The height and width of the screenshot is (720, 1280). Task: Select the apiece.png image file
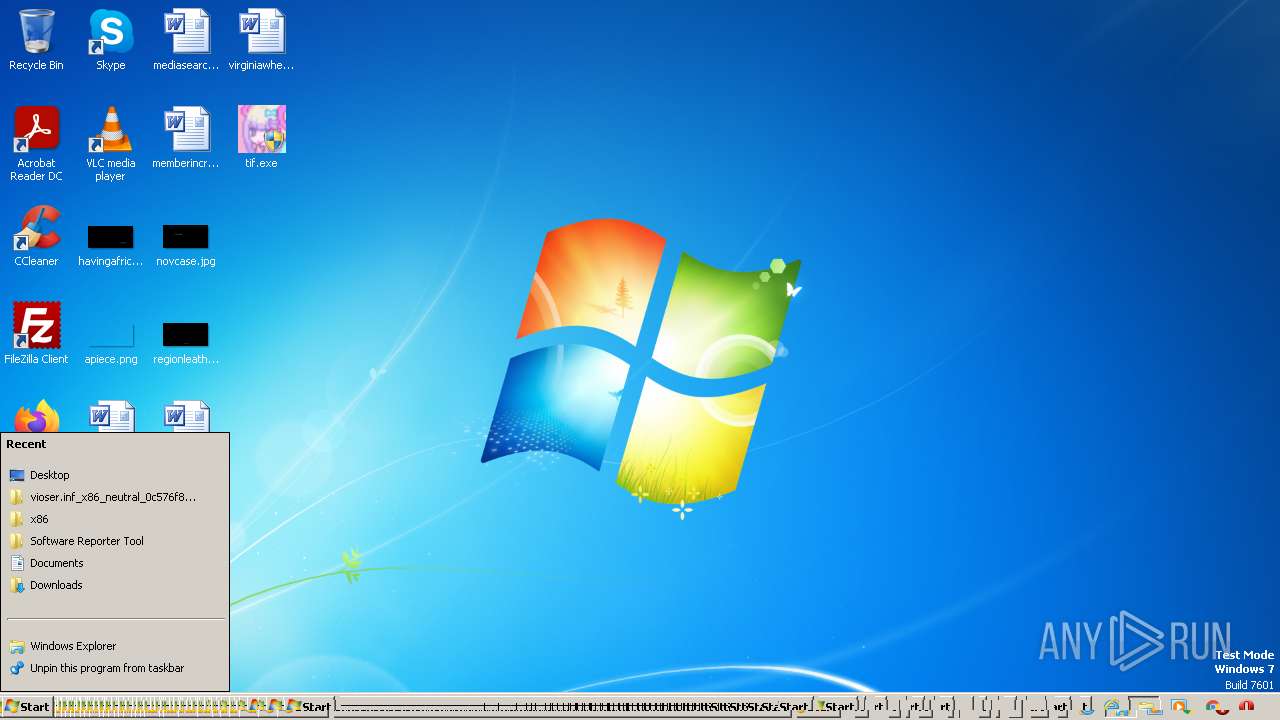tap(110, 343)
